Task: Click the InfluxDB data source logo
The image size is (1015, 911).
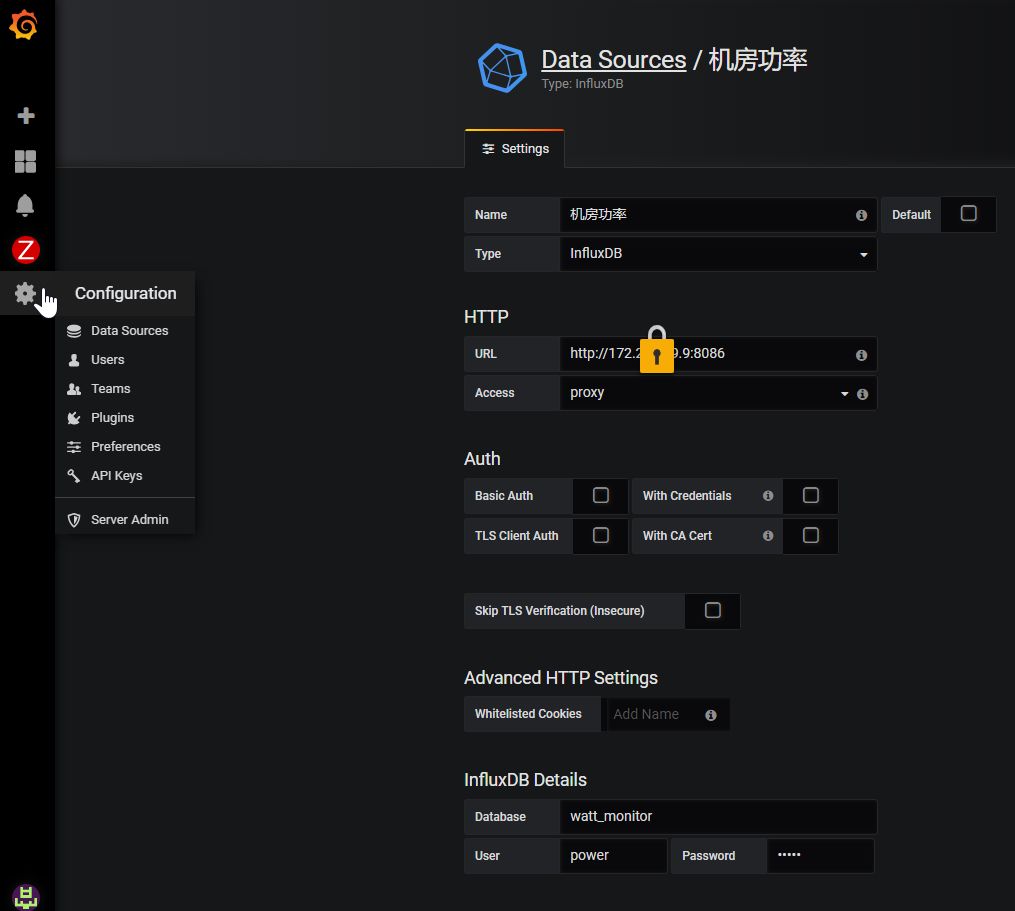Action: [x=502, y=68]
